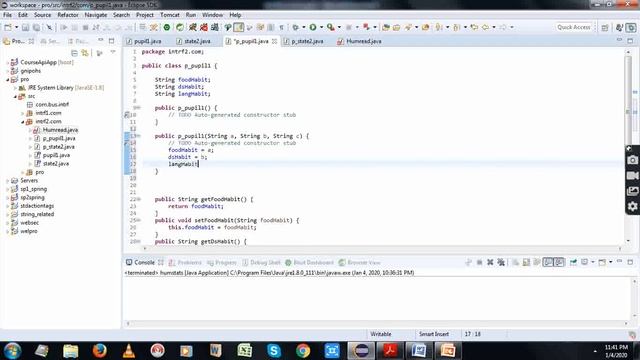Viewport: 640px width, 360px height.
Task: Expand the JRE System Library node
Action: click(x=15, y=88)
